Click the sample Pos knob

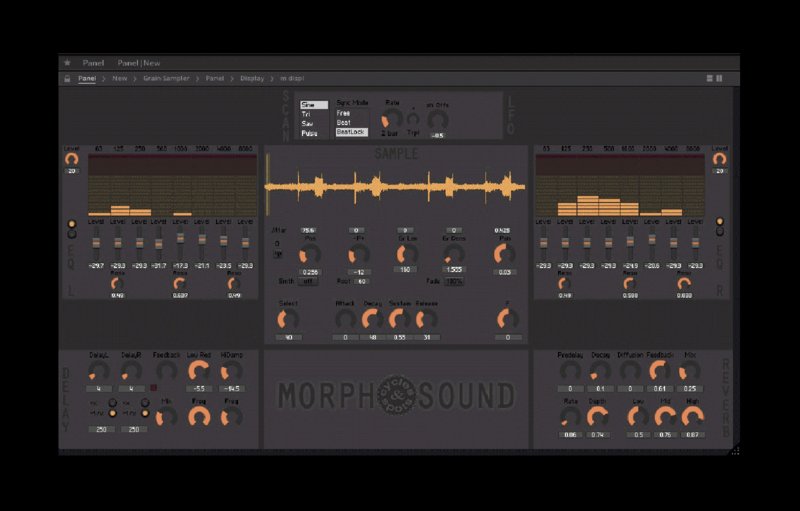309,254
